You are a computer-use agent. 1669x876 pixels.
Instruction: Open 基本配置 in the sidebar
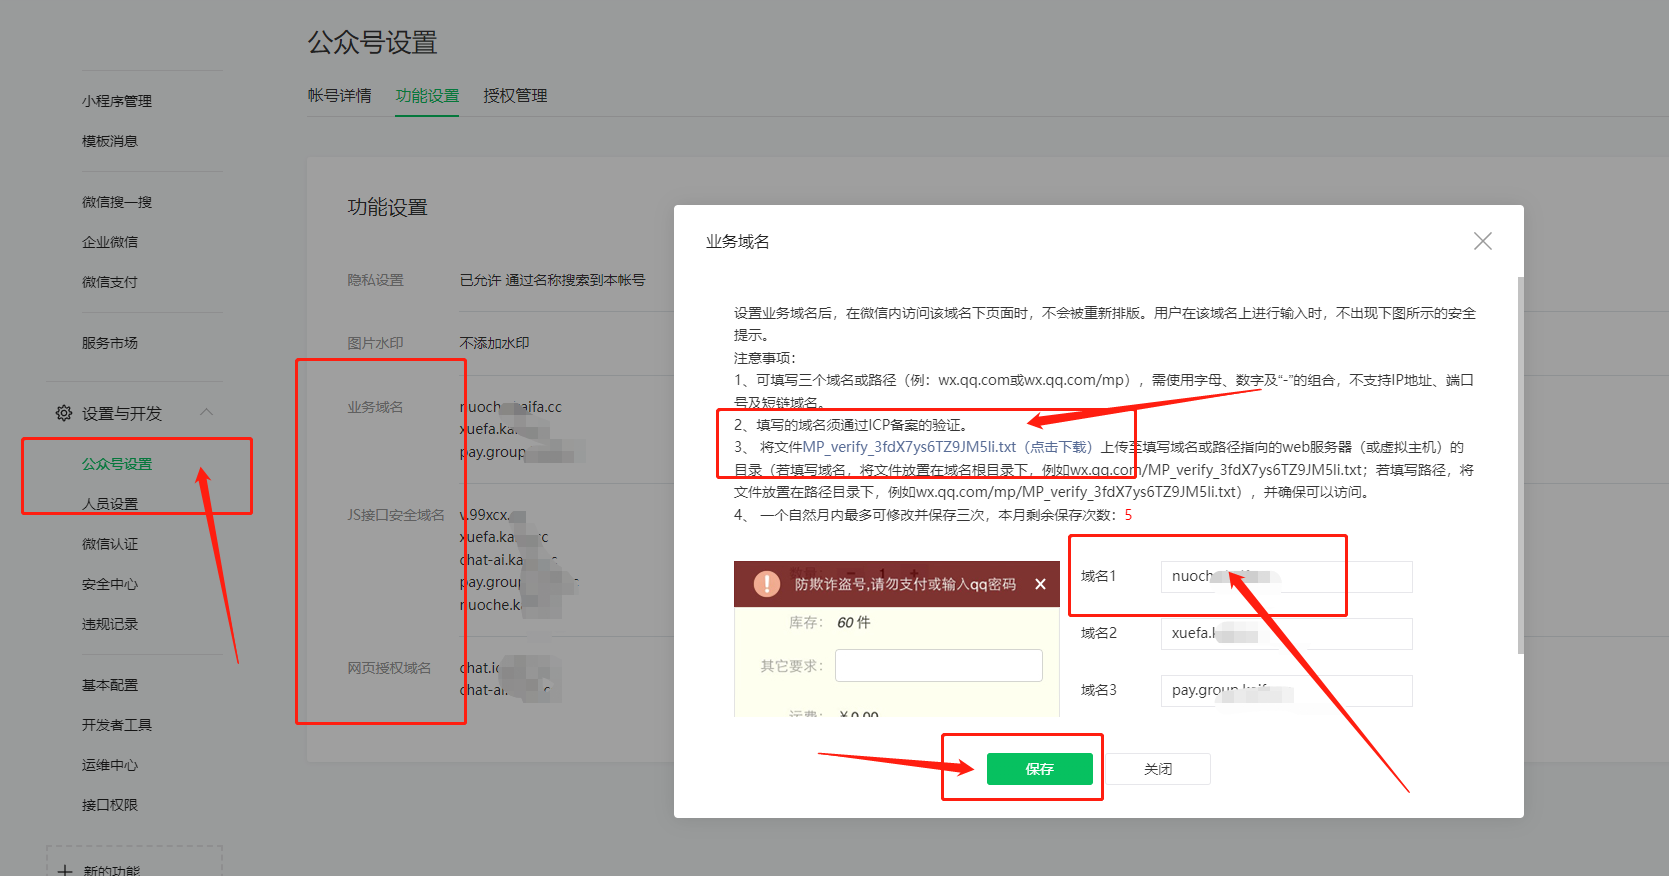110,685
